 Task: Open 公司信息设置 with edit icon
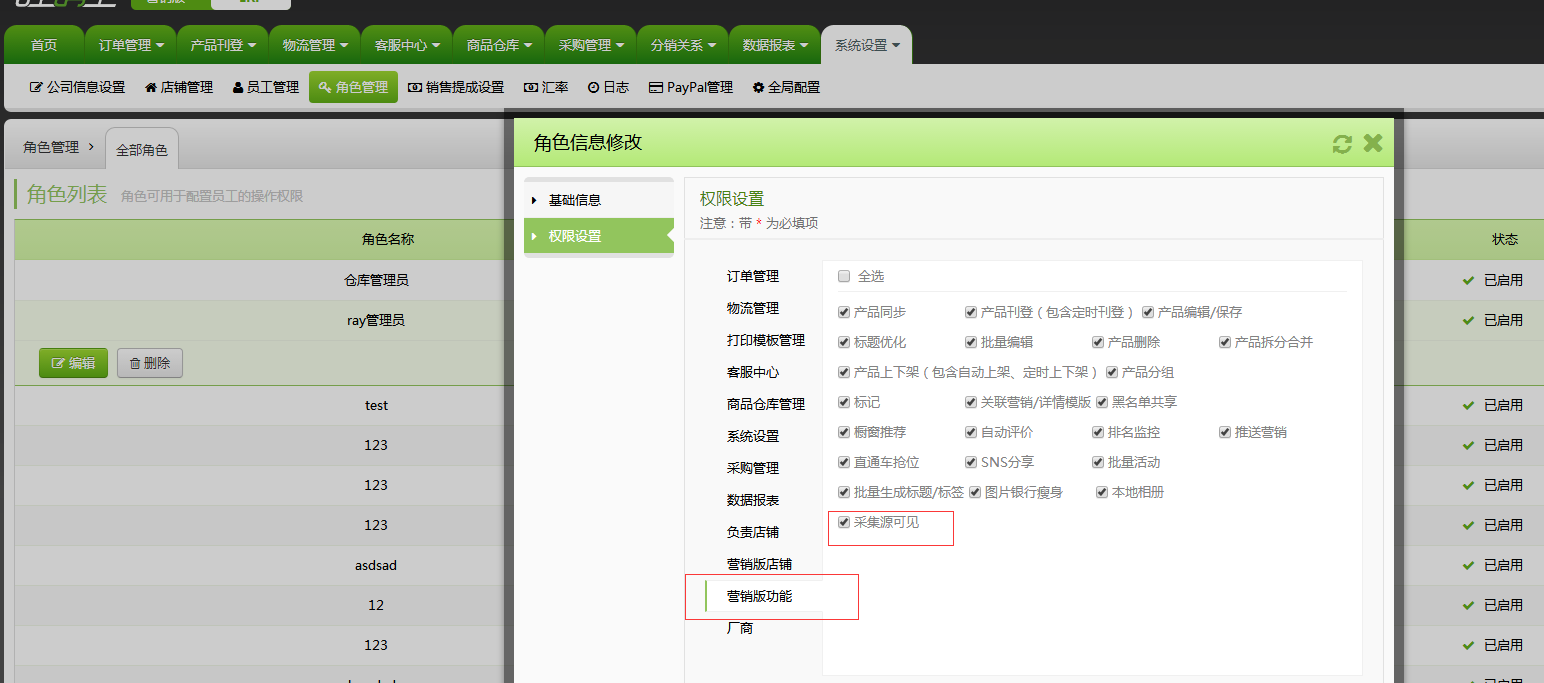click(x=77, y=87)
